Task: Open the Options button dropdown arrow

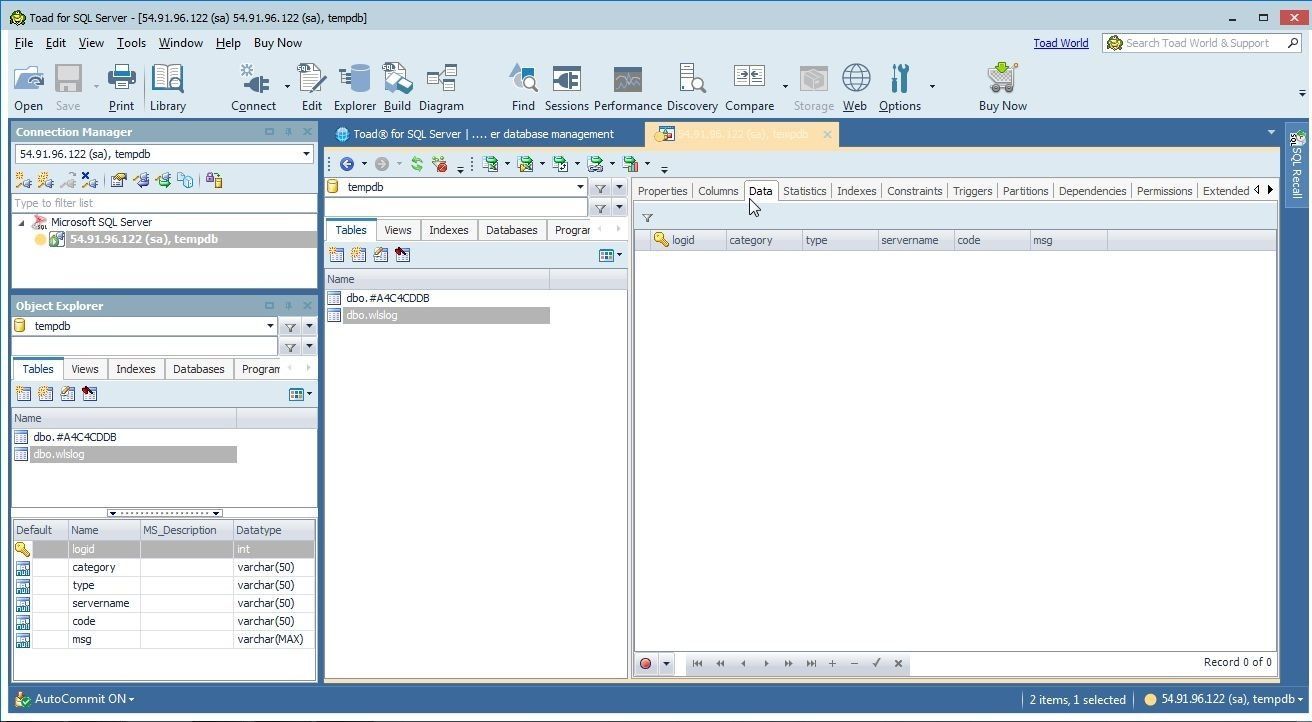Action: click(x=932, y=87)
